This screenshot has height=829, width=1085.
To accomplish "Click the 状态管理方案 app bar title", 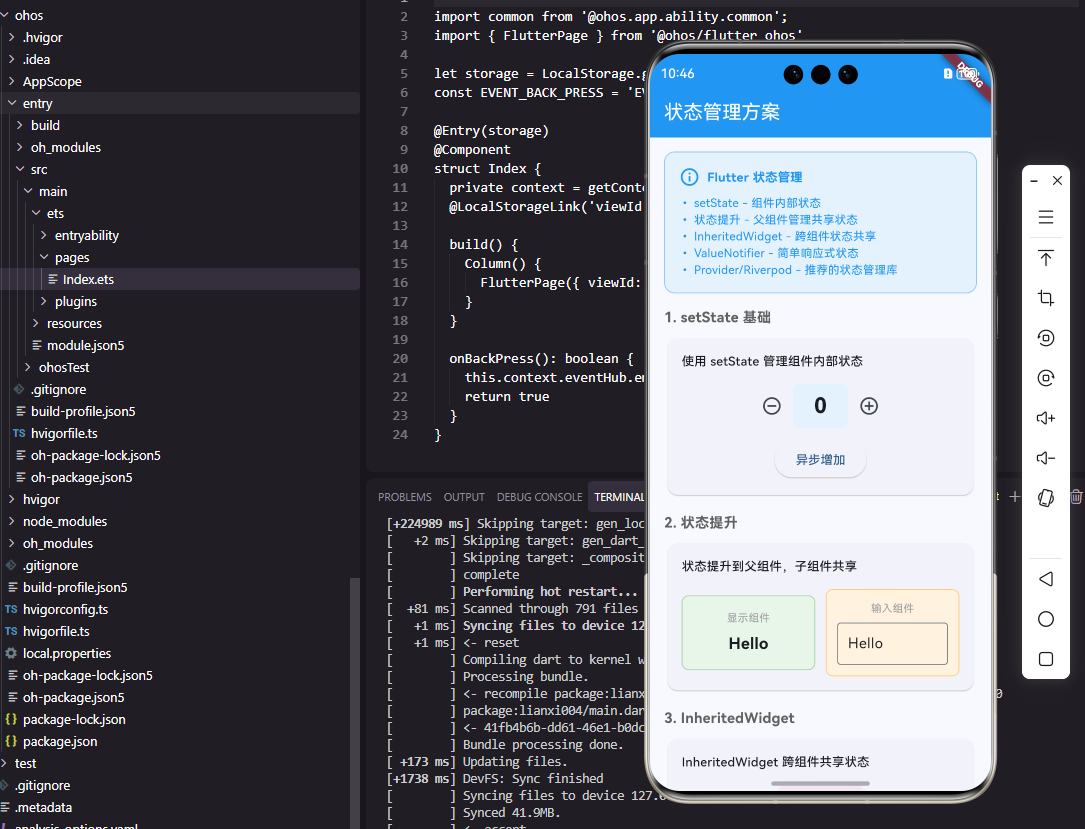I will [722, 112].
